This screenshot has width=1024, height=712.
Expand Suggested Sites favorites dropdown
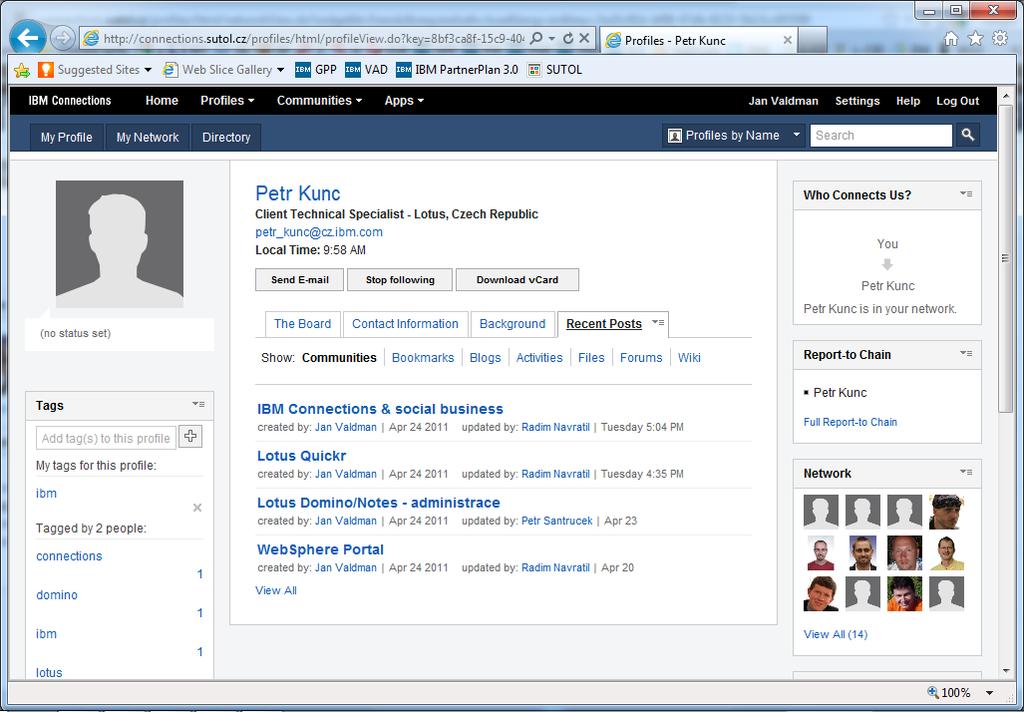[x=148, y=70]
